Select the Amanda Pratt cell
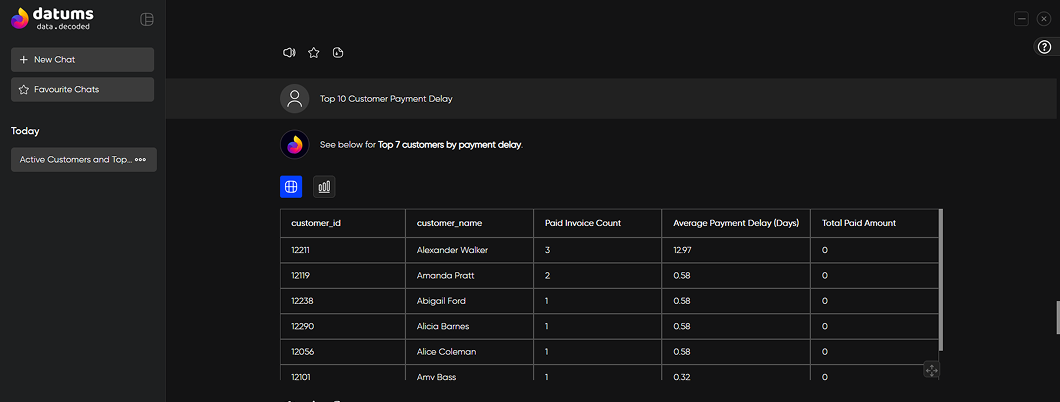The width and height of the screenshot is (1060, 402). point(470,276)
